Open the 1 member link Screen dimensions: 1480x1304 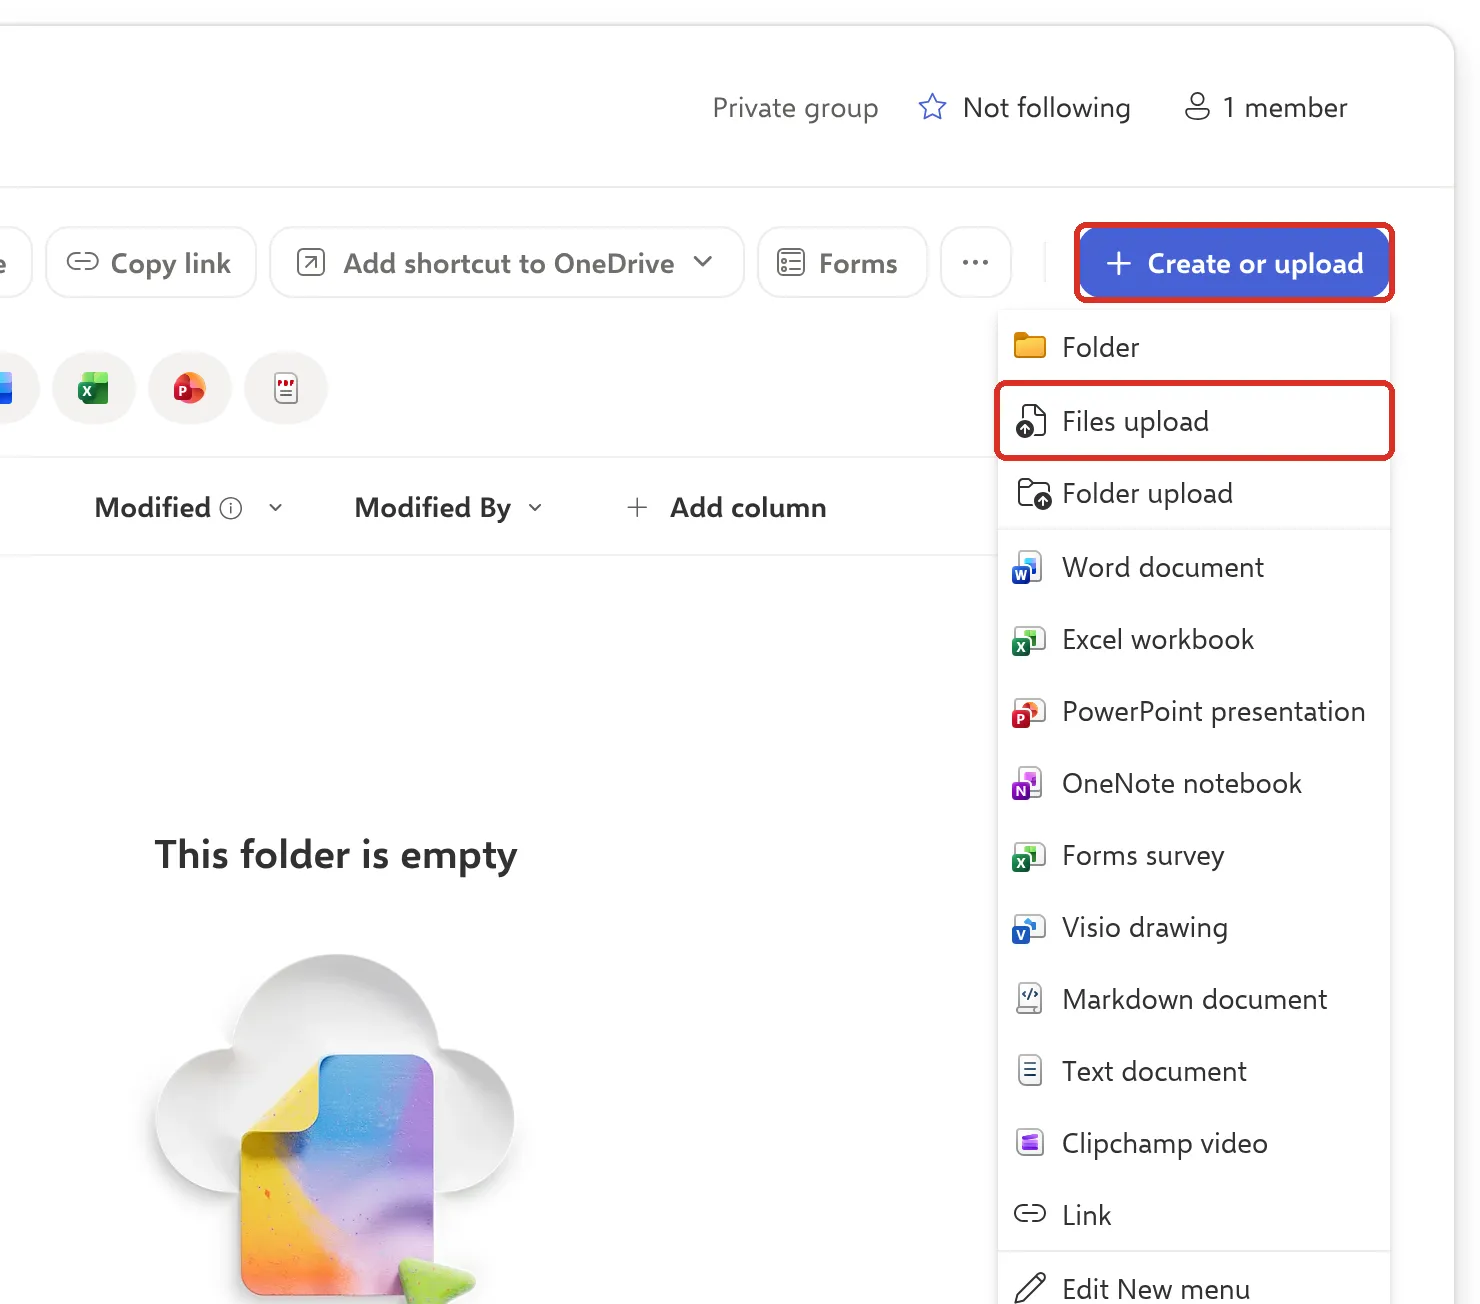click(1265, 107)
